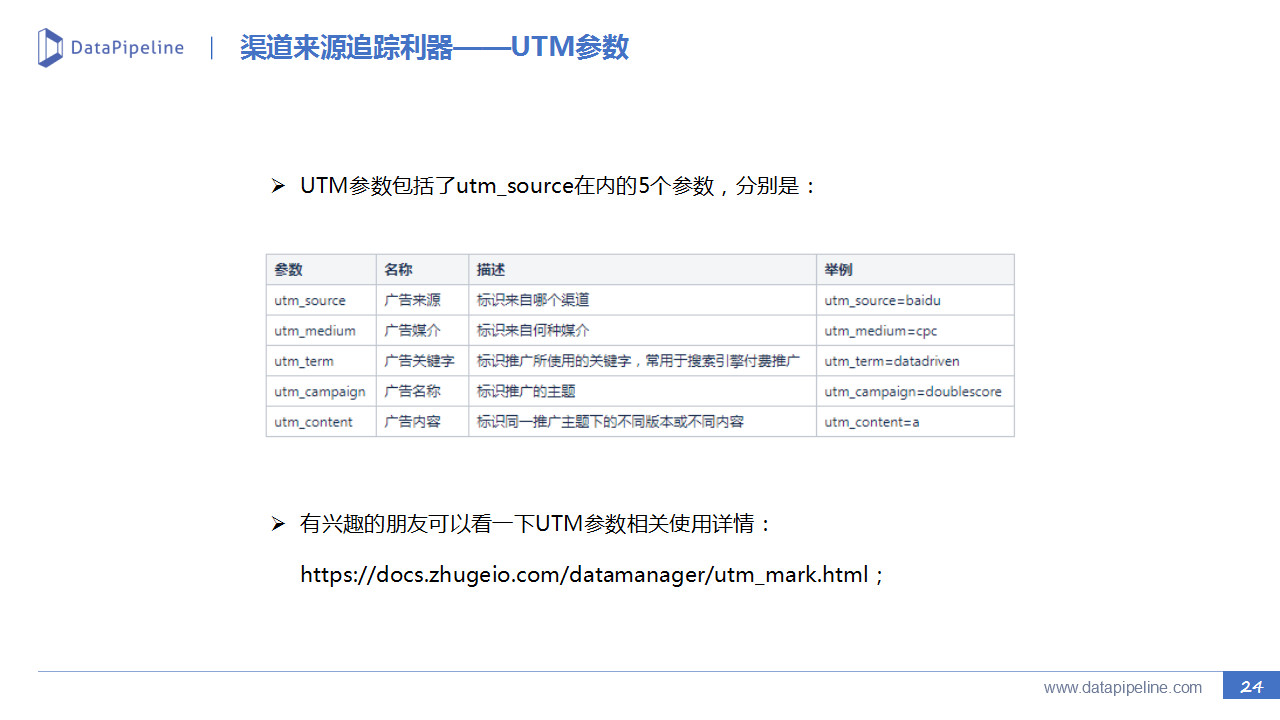
Task: Click the page number 24 badge
Action: click(1251, 686)
